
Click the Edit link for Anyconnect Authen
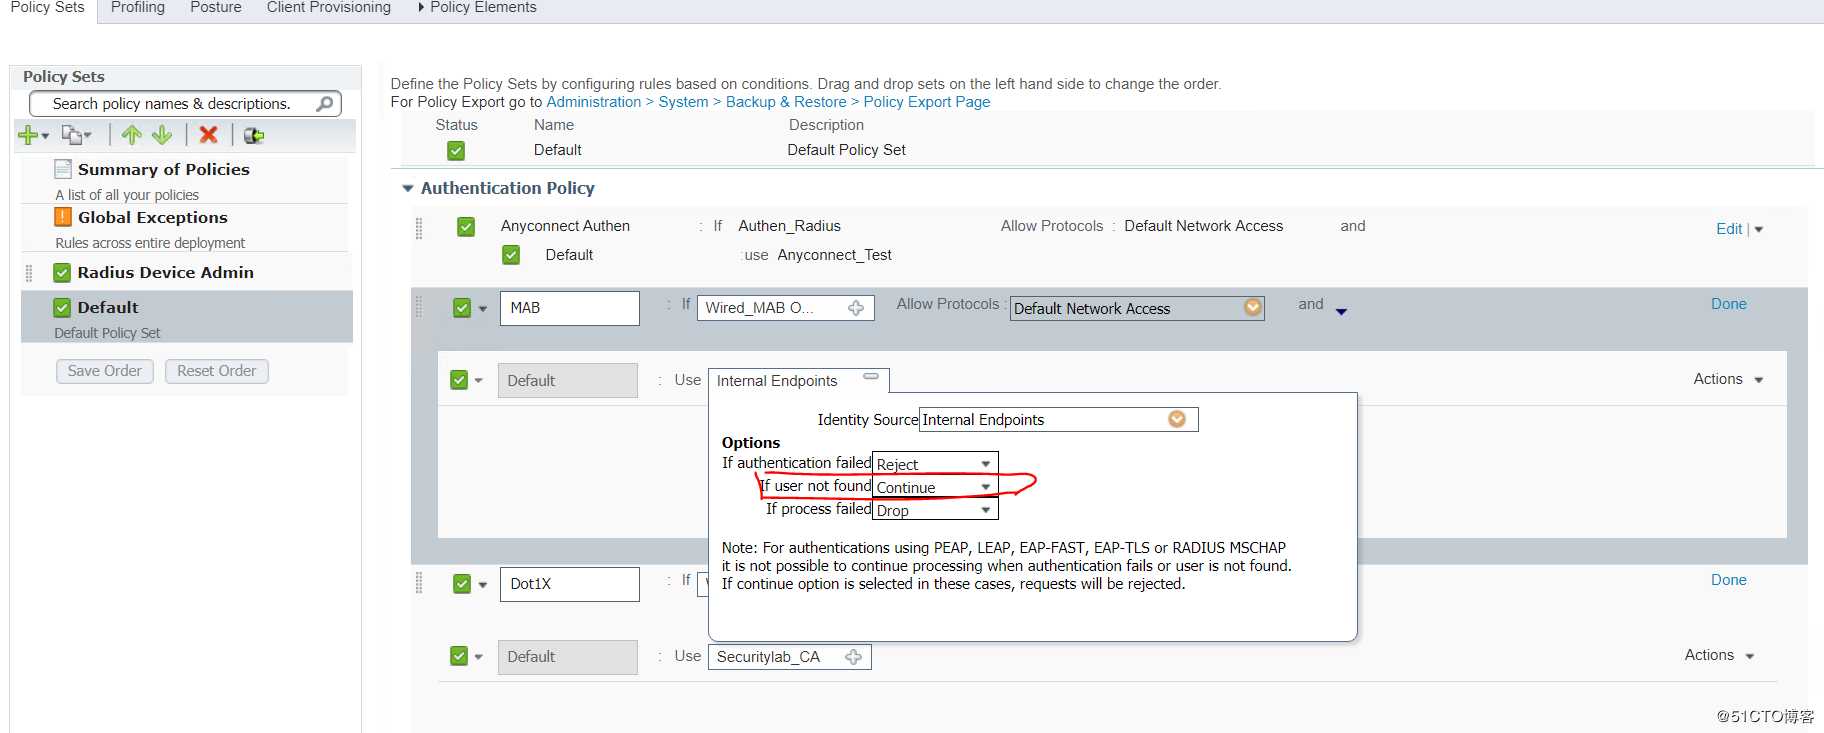(1729, 229)
